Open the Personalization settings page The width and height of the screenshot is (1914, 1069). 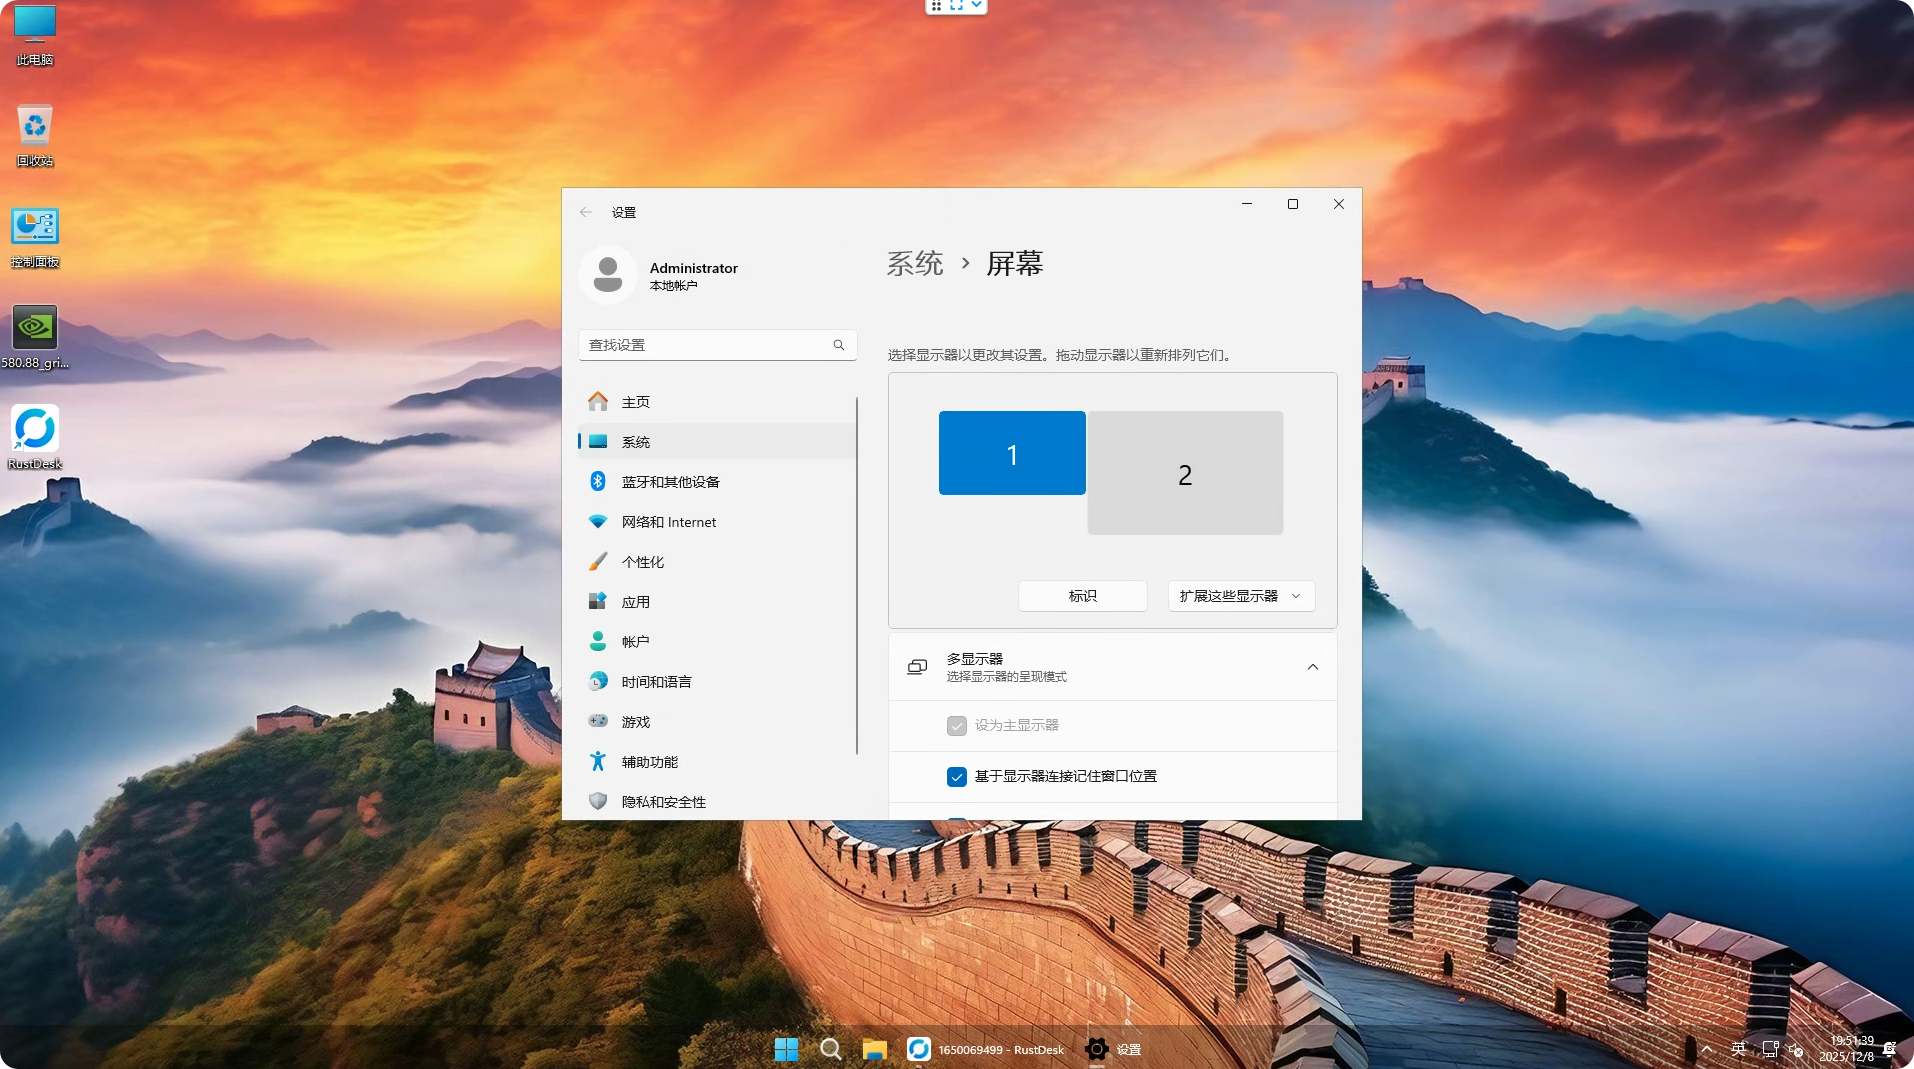tap(642, 562)
